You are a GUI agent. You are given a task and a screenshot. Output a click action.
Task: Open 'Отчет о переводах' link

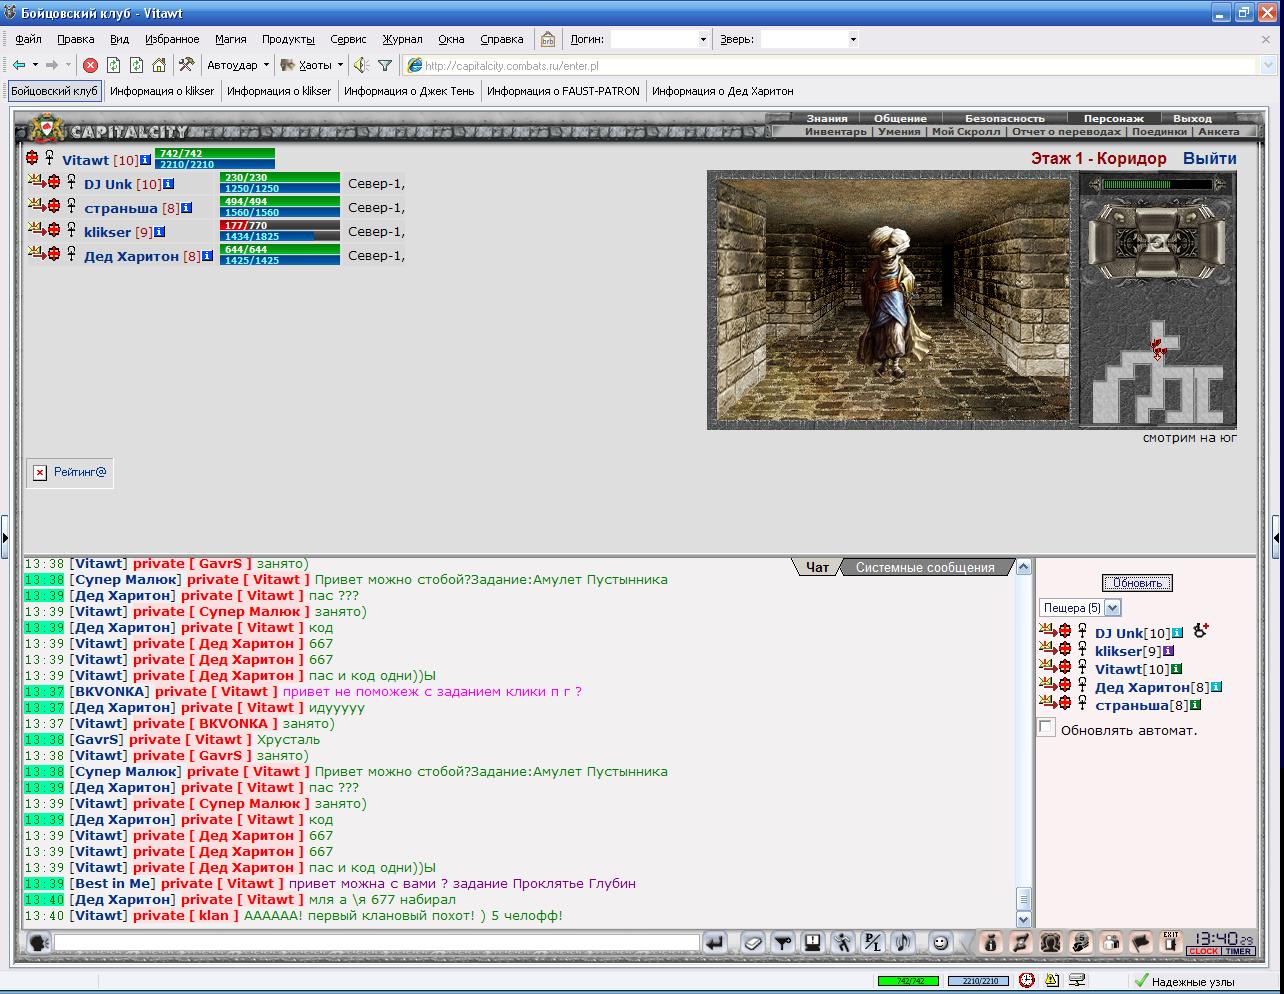[x=1066, y=131]
